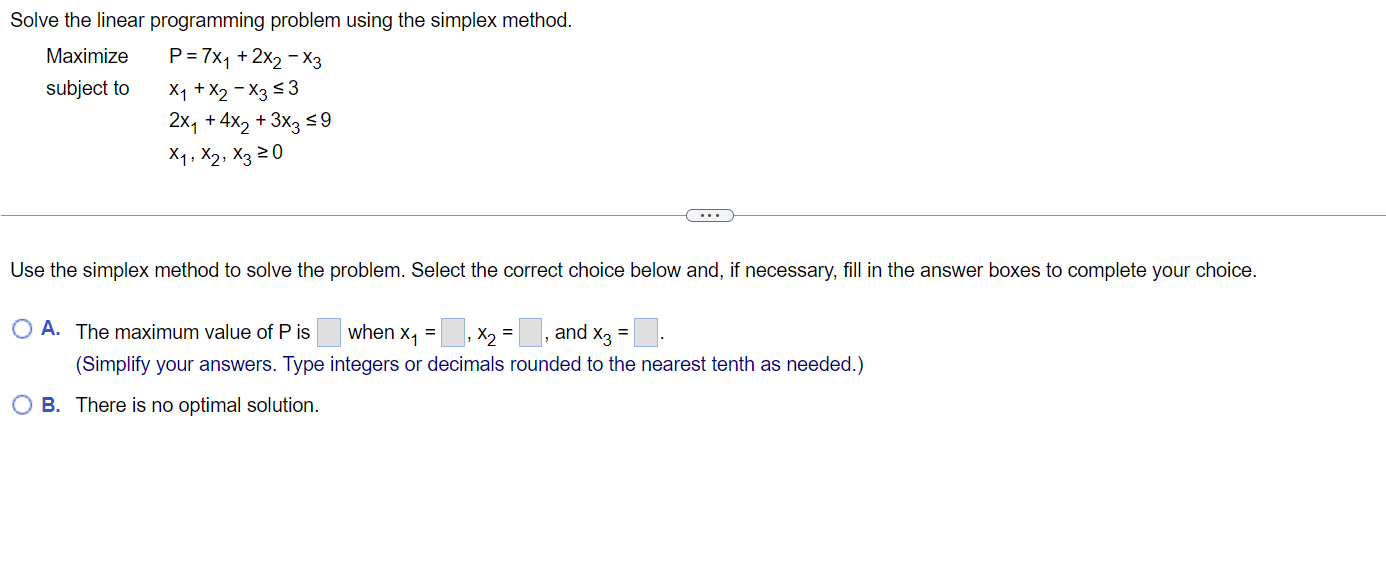Click the Use the simplex method instruction line
Image resolution: width=1386 pixels, height=576 pixels.
400,270
